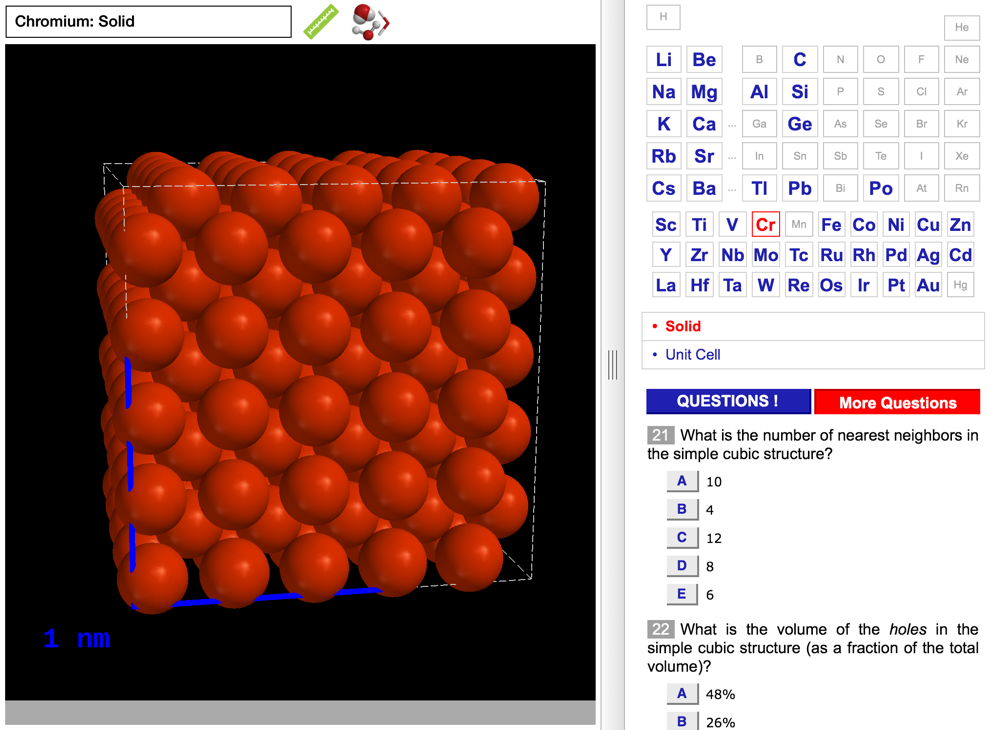
Task: Click the panel divider handle
Action: coord(612,365)
